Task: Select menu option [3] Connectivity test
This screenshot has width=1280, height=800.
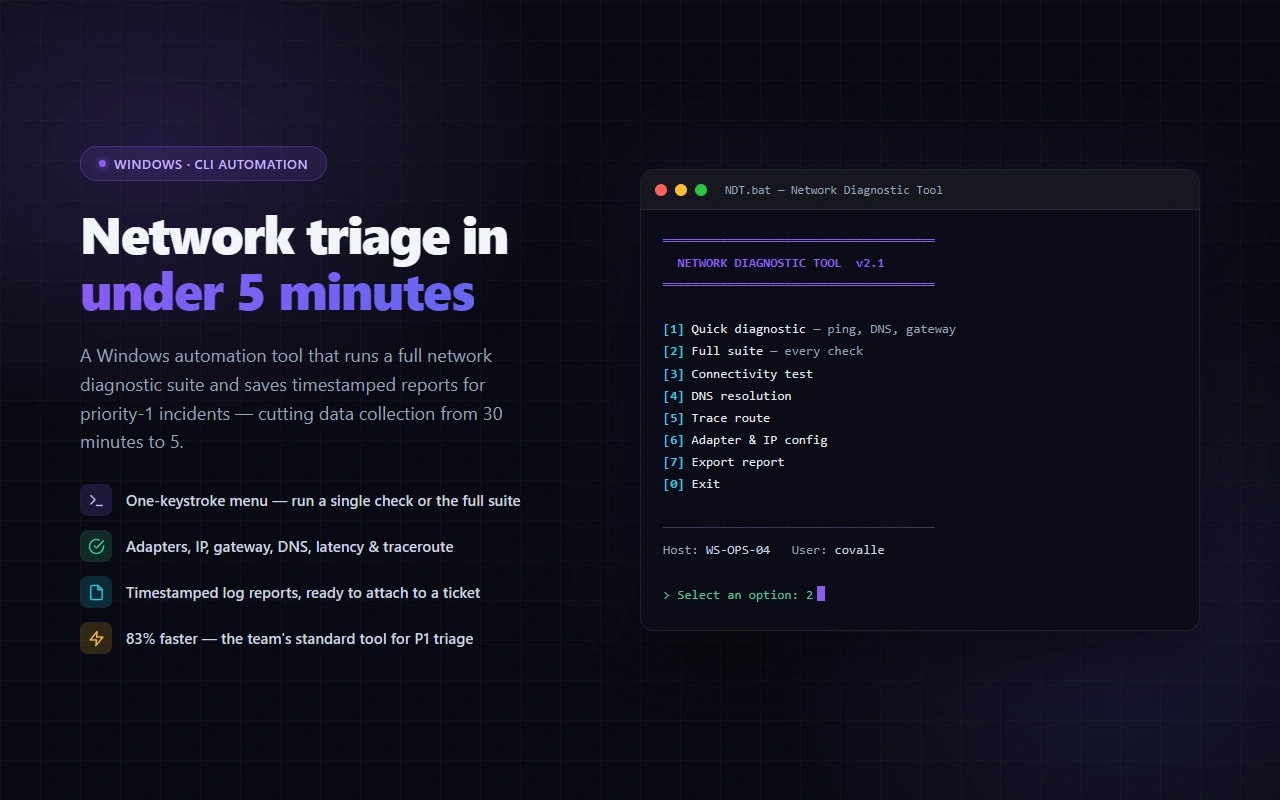Action: 738,374
